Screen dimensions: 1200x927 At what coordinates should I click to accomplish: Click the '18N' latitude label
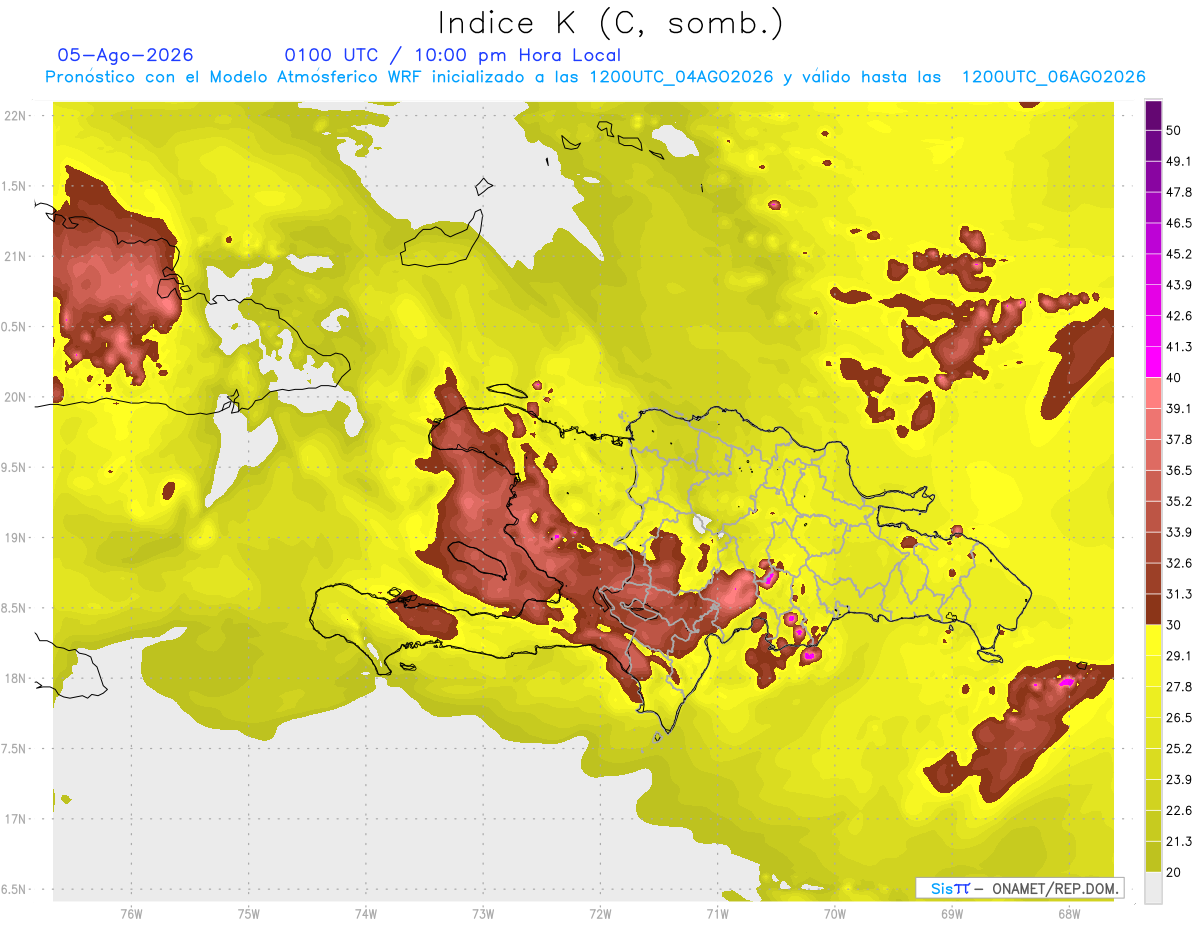tap(17, 678)
